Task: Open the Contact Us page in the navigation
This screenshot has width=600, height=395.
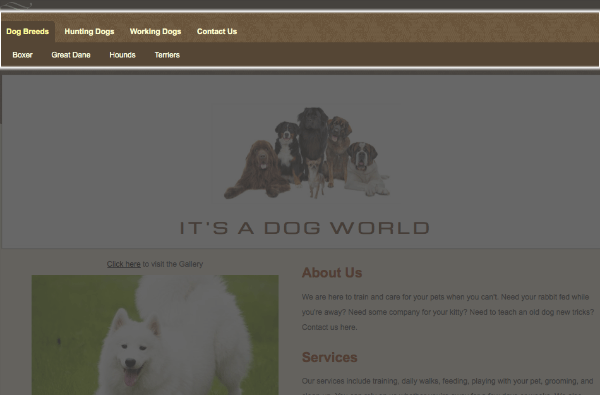Action: (217, 31)
